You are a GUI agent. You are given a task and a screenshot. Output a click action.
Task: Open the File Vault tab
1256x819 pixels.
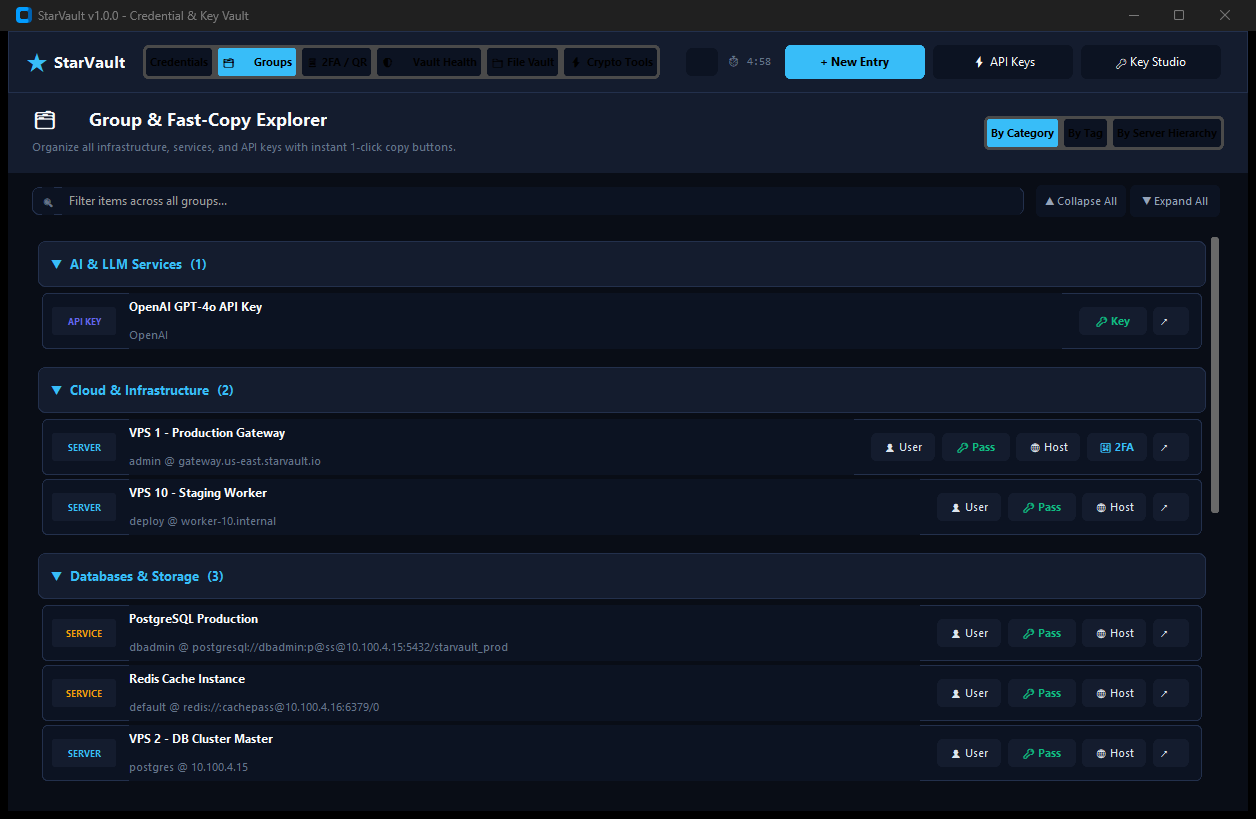coord(522,62)
